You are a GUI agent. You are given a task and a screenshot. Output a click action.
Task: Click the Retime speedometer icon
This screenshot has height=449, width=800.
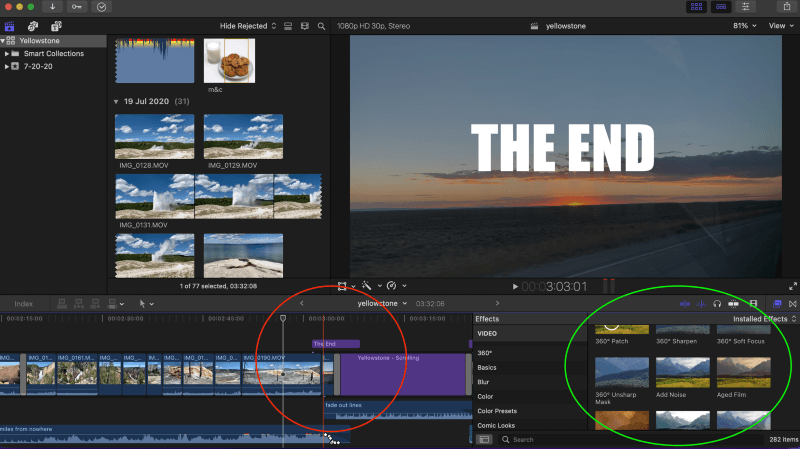click(391, 286)
